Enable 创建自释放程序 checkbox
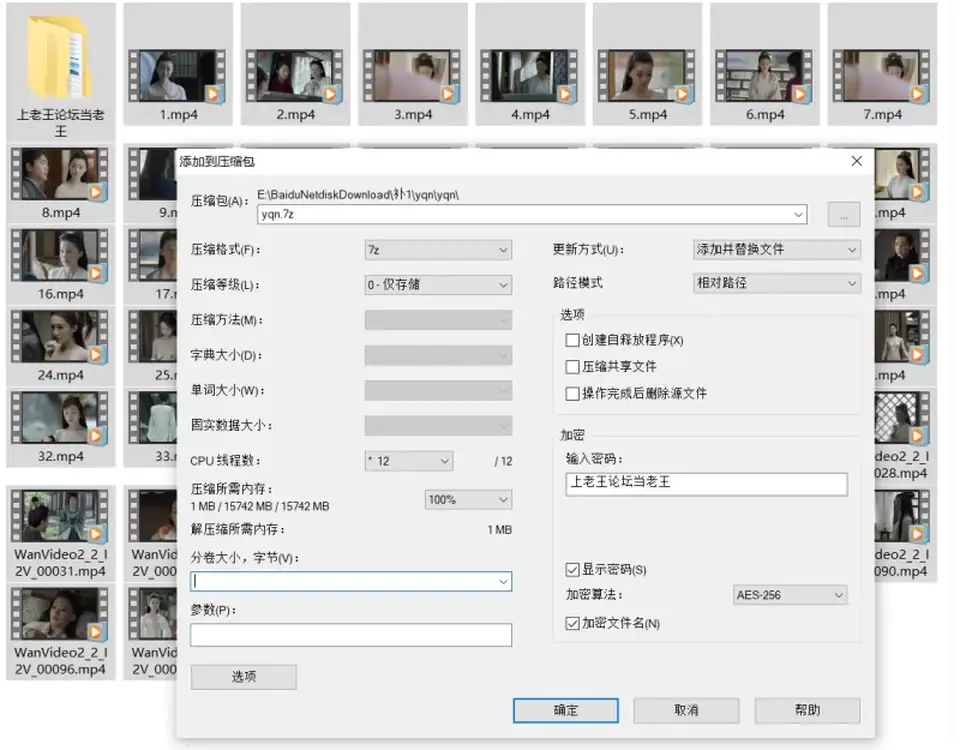960x750 pixels. 572,340
